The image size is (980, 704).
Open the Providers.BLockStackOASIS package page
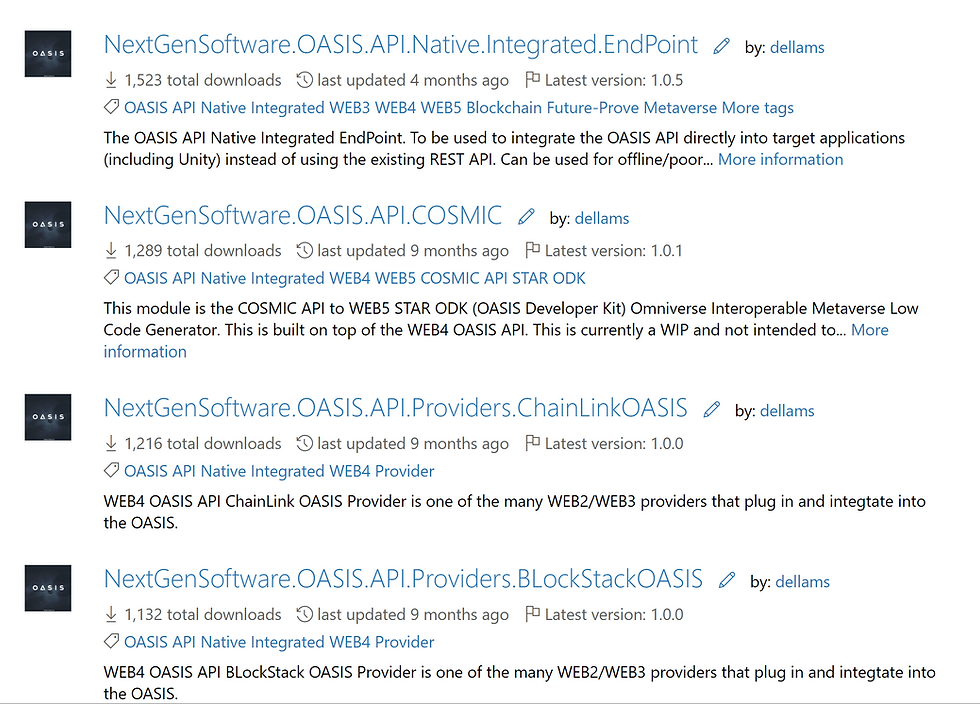click(x=403, y=579)
